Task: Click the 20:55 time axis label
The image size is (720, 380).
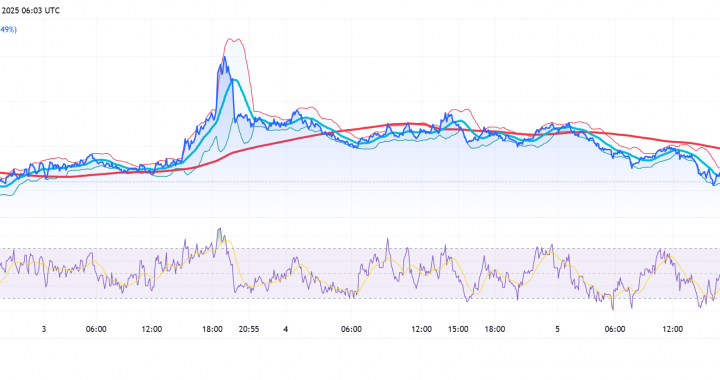Action: click(x=249, y=329)
